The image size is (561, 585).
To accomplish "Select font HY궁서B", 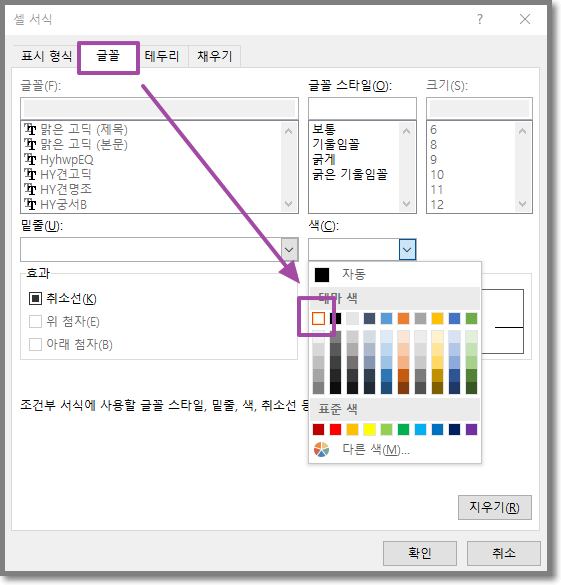I will pyautogui.click(x=56, y=204).
